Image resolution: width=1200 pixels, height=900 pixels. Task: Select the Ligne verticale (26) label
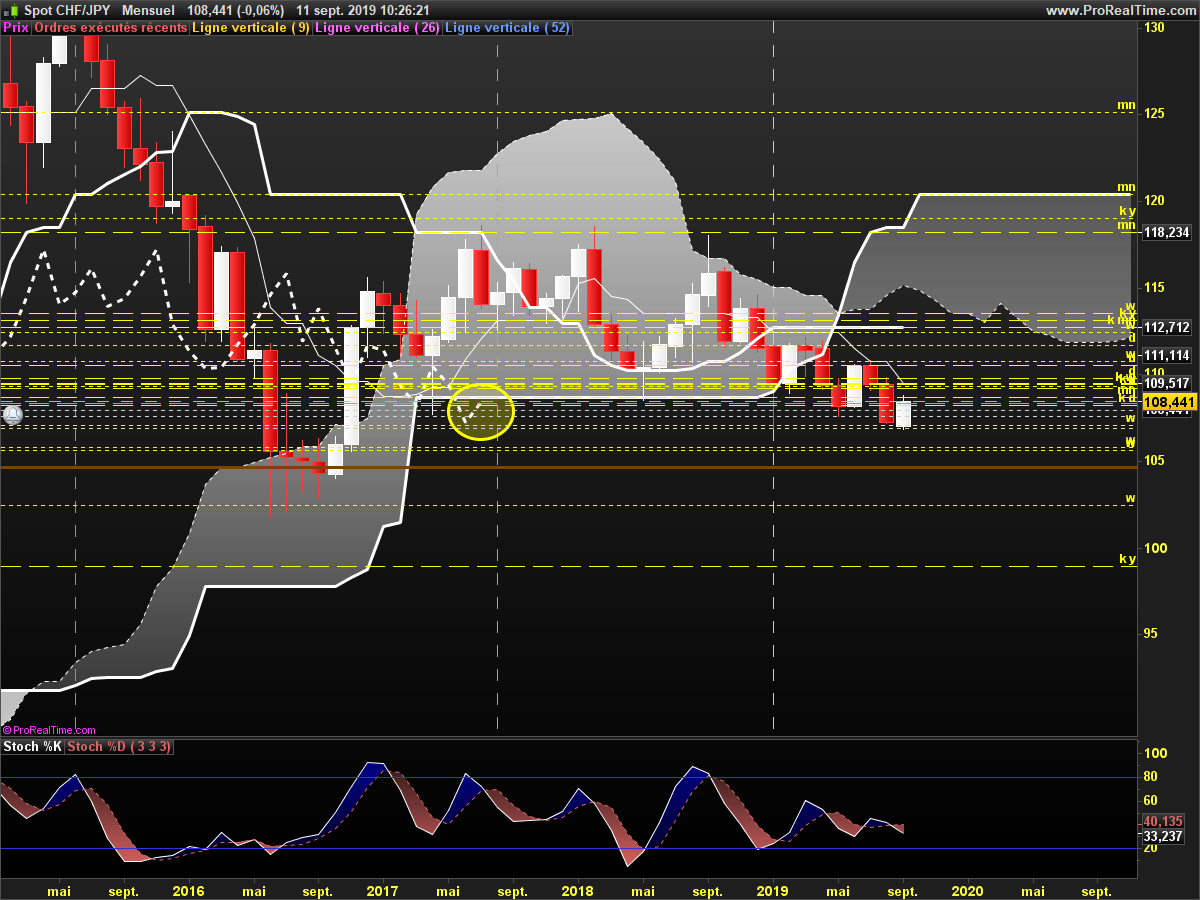(x=378, y=28)
